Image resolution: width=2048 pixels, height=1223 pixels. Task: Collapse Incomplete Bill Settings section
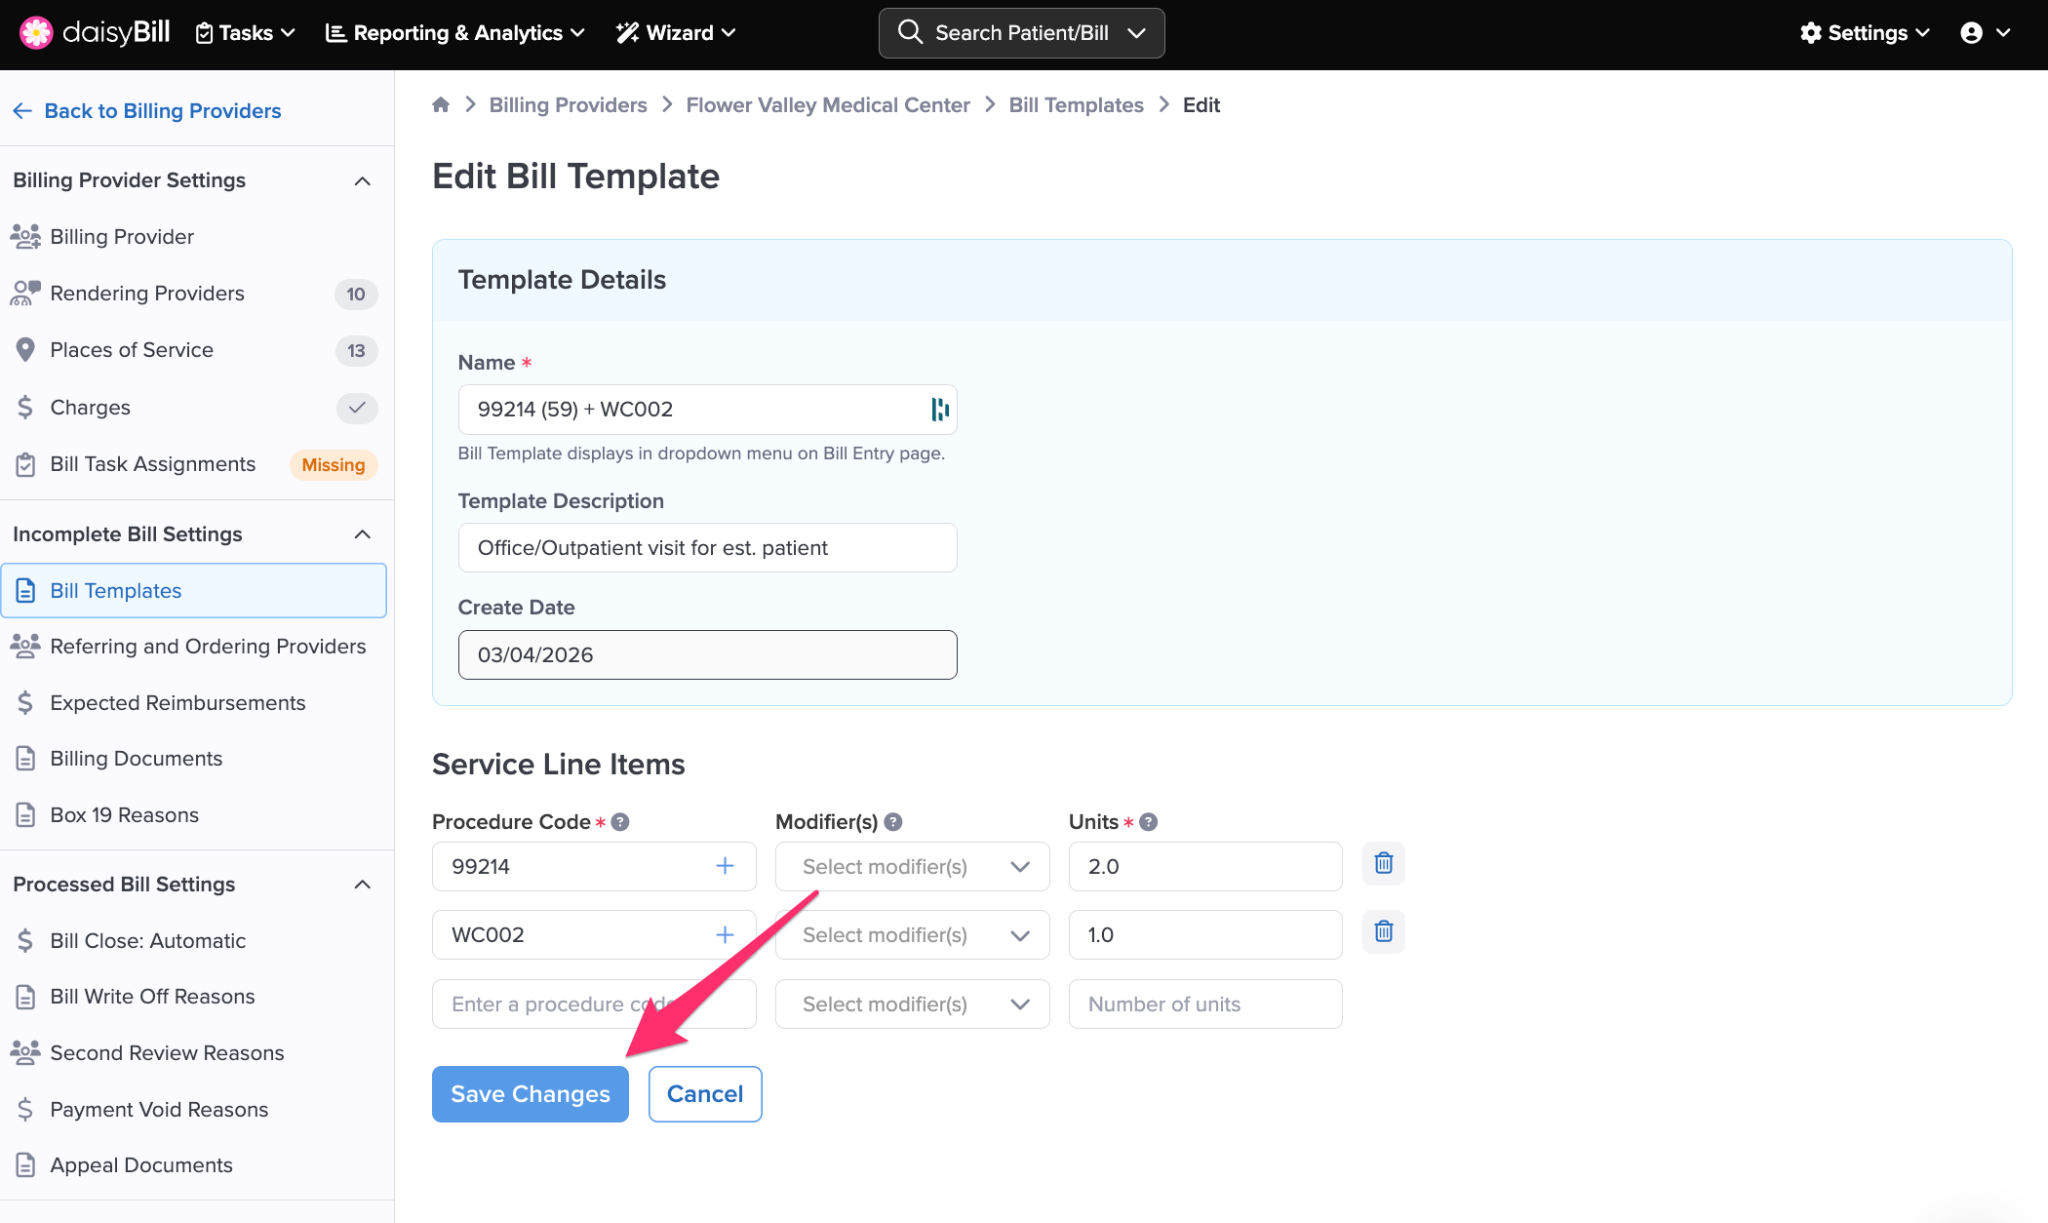pos(362,534)
